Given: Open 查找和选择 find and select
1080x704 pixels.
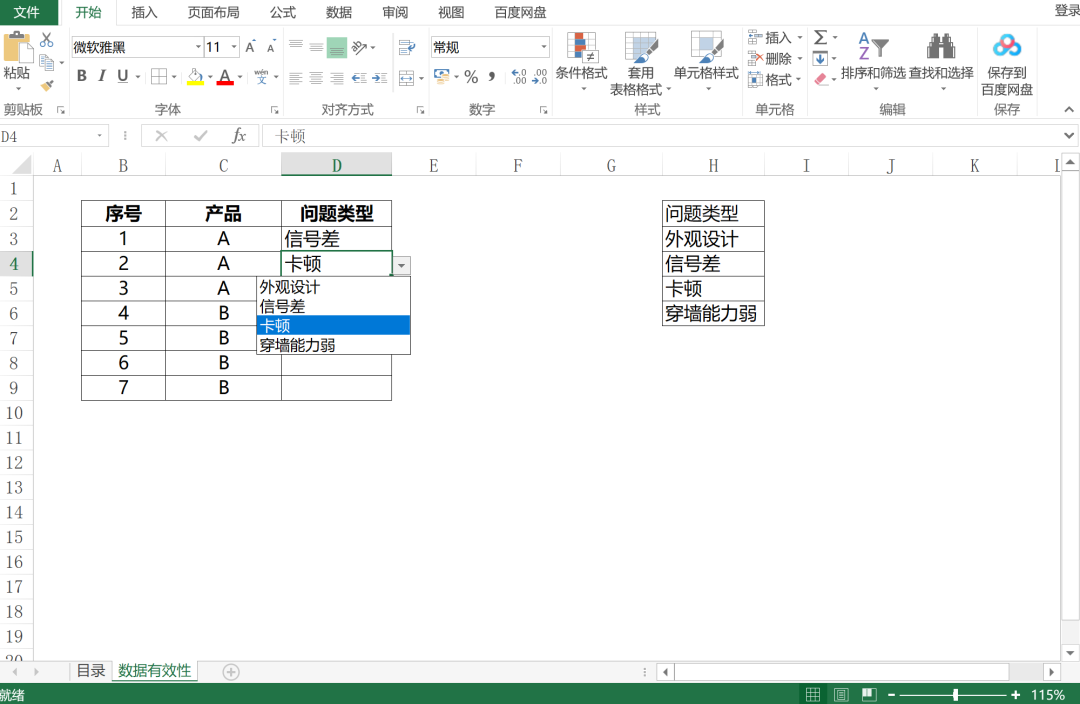Looking at the screenshot, I should (941, 61).
